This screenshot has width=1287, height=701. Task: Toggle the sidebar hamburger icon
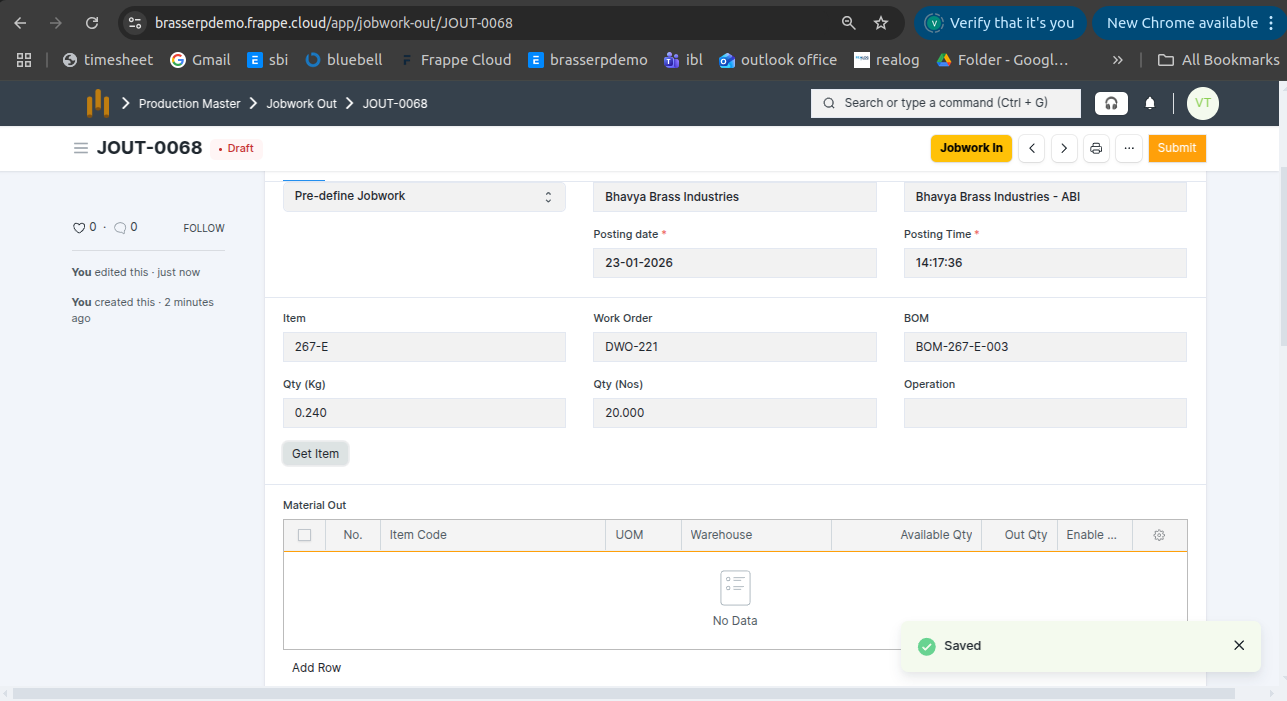81,148
